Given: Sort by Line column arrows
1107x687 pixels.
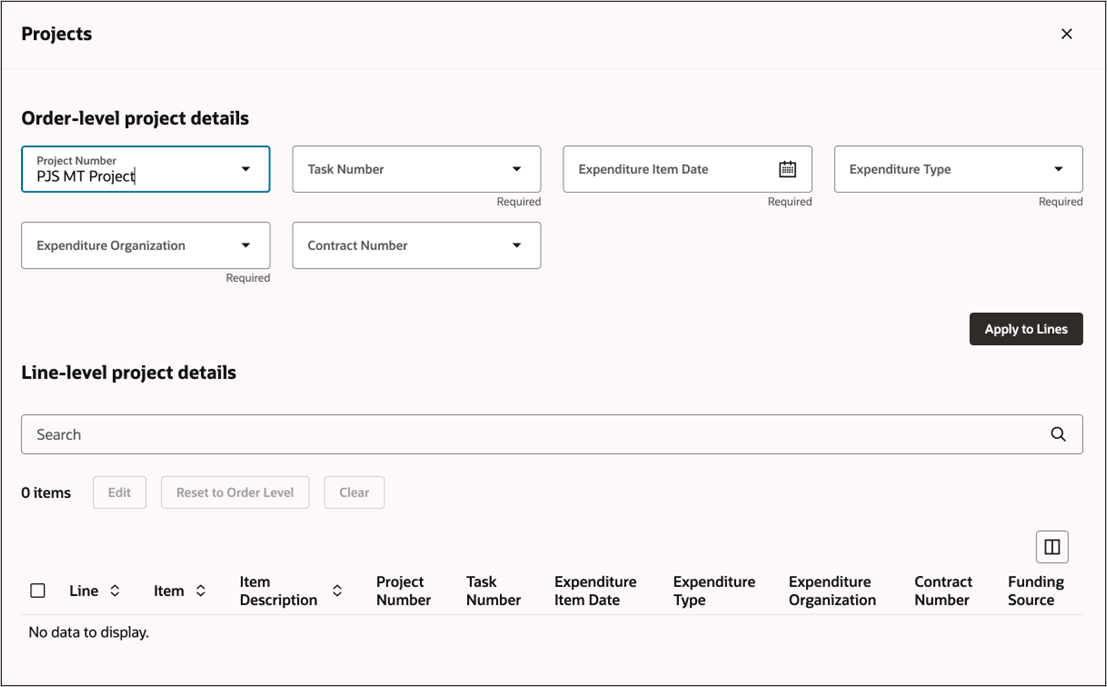Looking at the screenshot, I should (114, 591).
